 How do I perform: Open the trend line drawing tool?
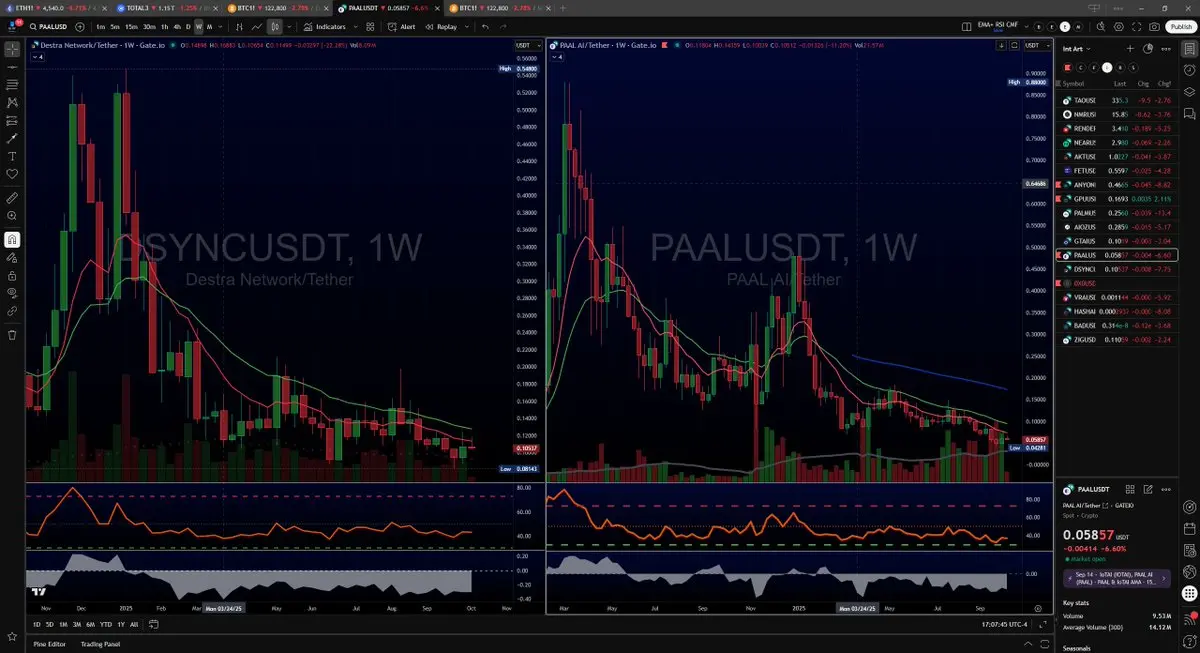coord(12,68)
